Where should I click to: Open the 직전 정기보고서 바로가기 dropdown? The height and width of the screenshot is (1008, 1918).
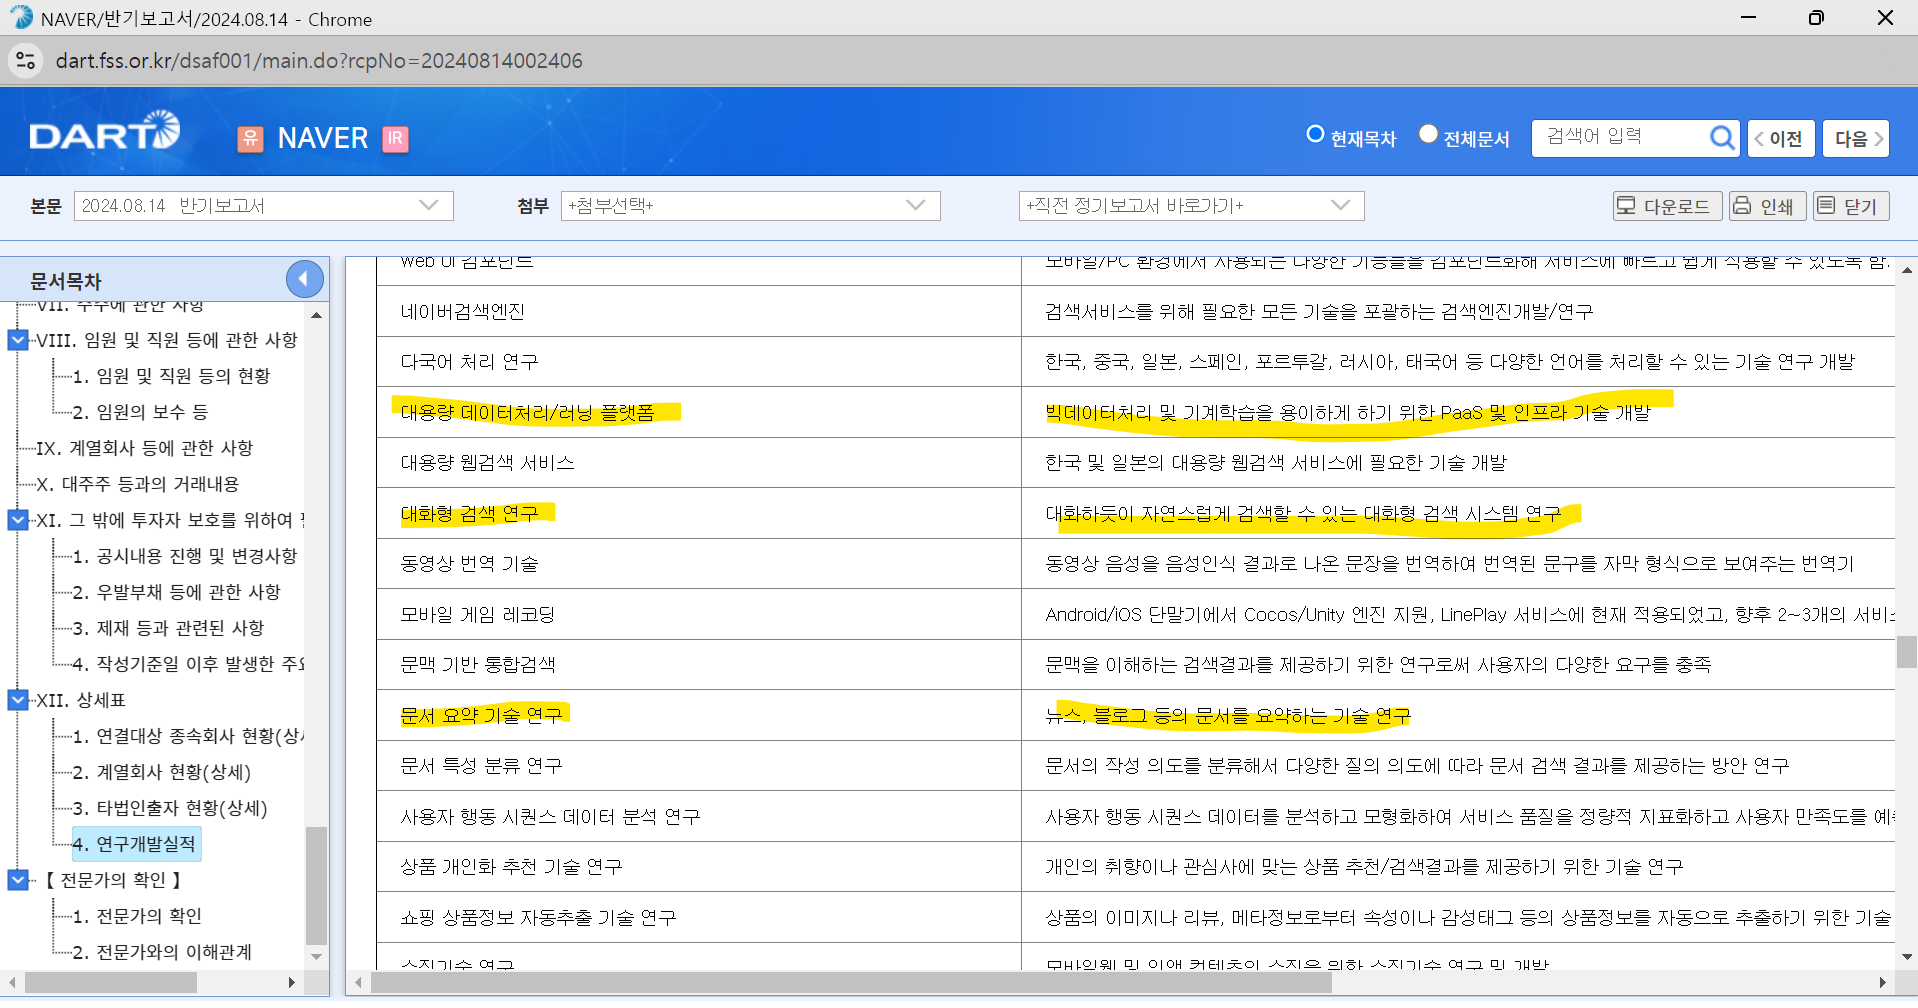point(1191,206)
